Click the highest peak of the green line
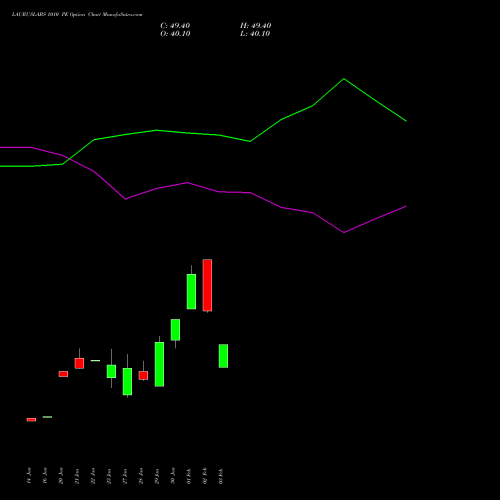500x500 pixels. 344,79
